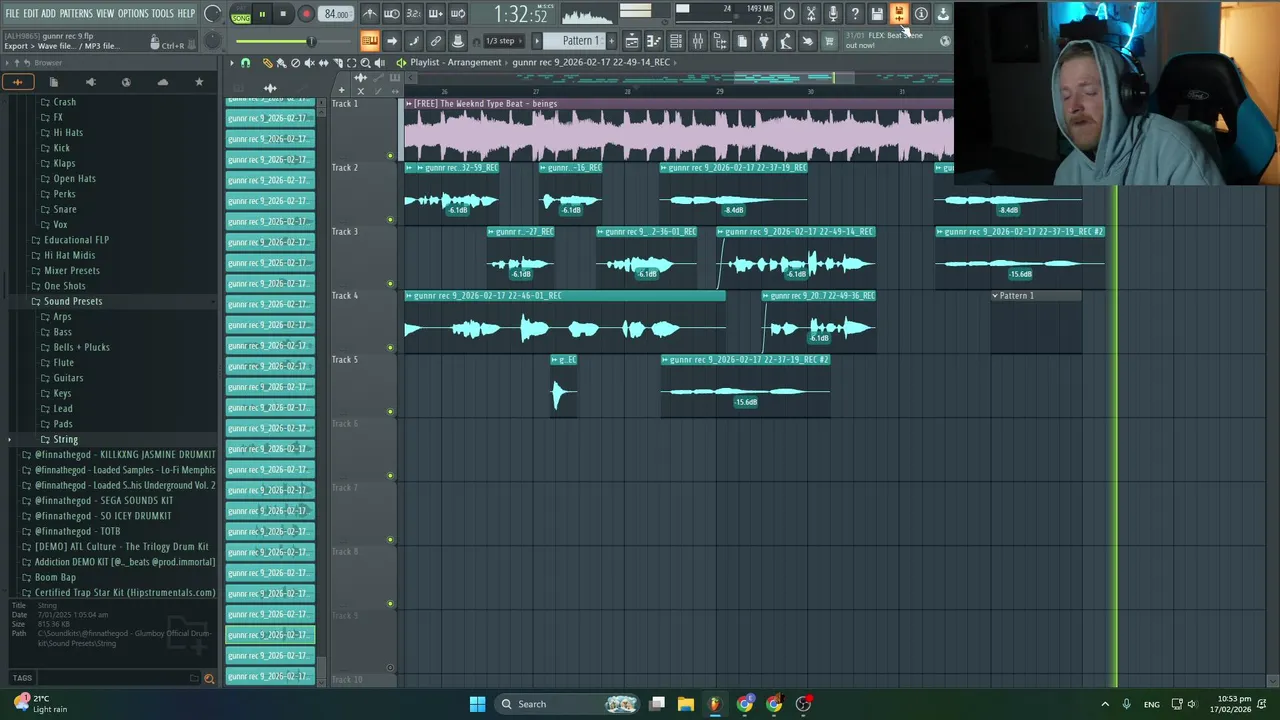This screenshot has width=1280, height=720.
Task: Expand the Educational FLP folder
Action: (76, 240)
